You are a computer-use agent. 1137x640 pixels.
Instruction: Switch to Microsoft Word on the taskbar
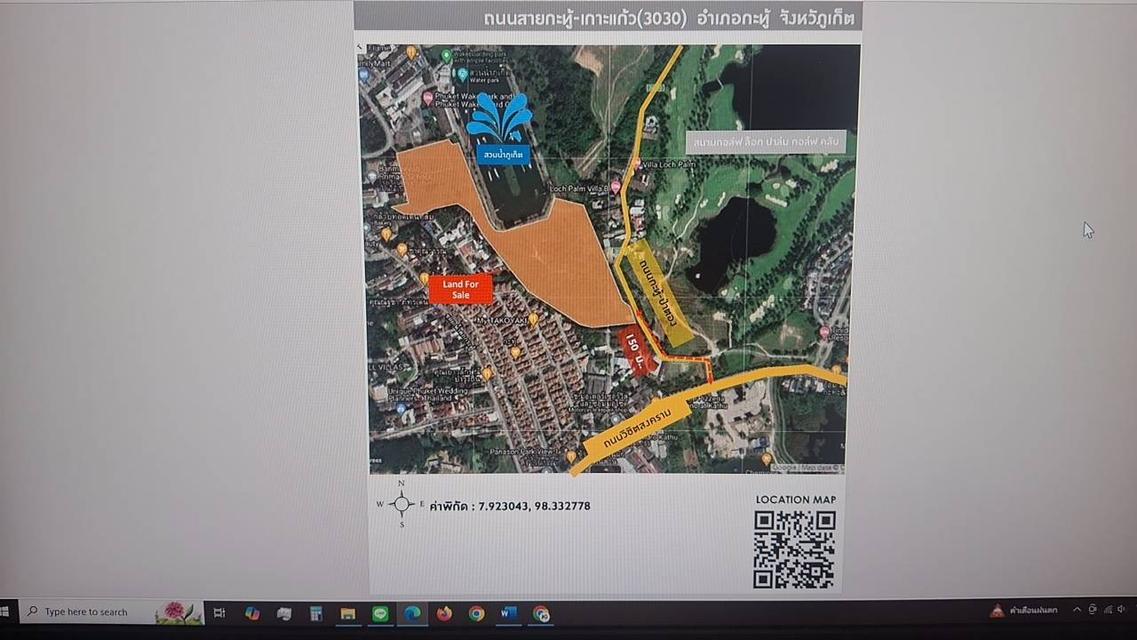point(508,614)
